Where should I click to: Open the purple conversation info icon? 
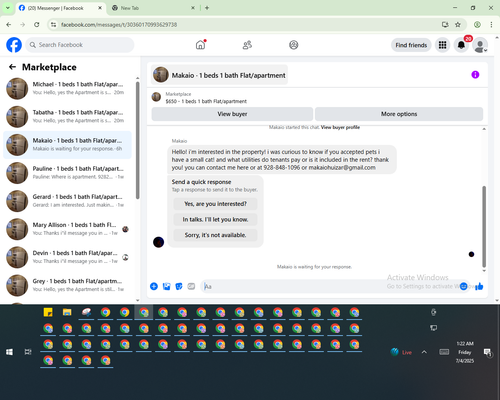tap(475, 75)
